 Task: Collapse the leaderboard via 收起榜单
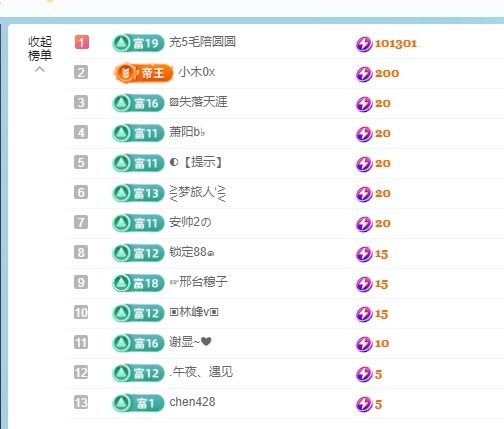40,48
